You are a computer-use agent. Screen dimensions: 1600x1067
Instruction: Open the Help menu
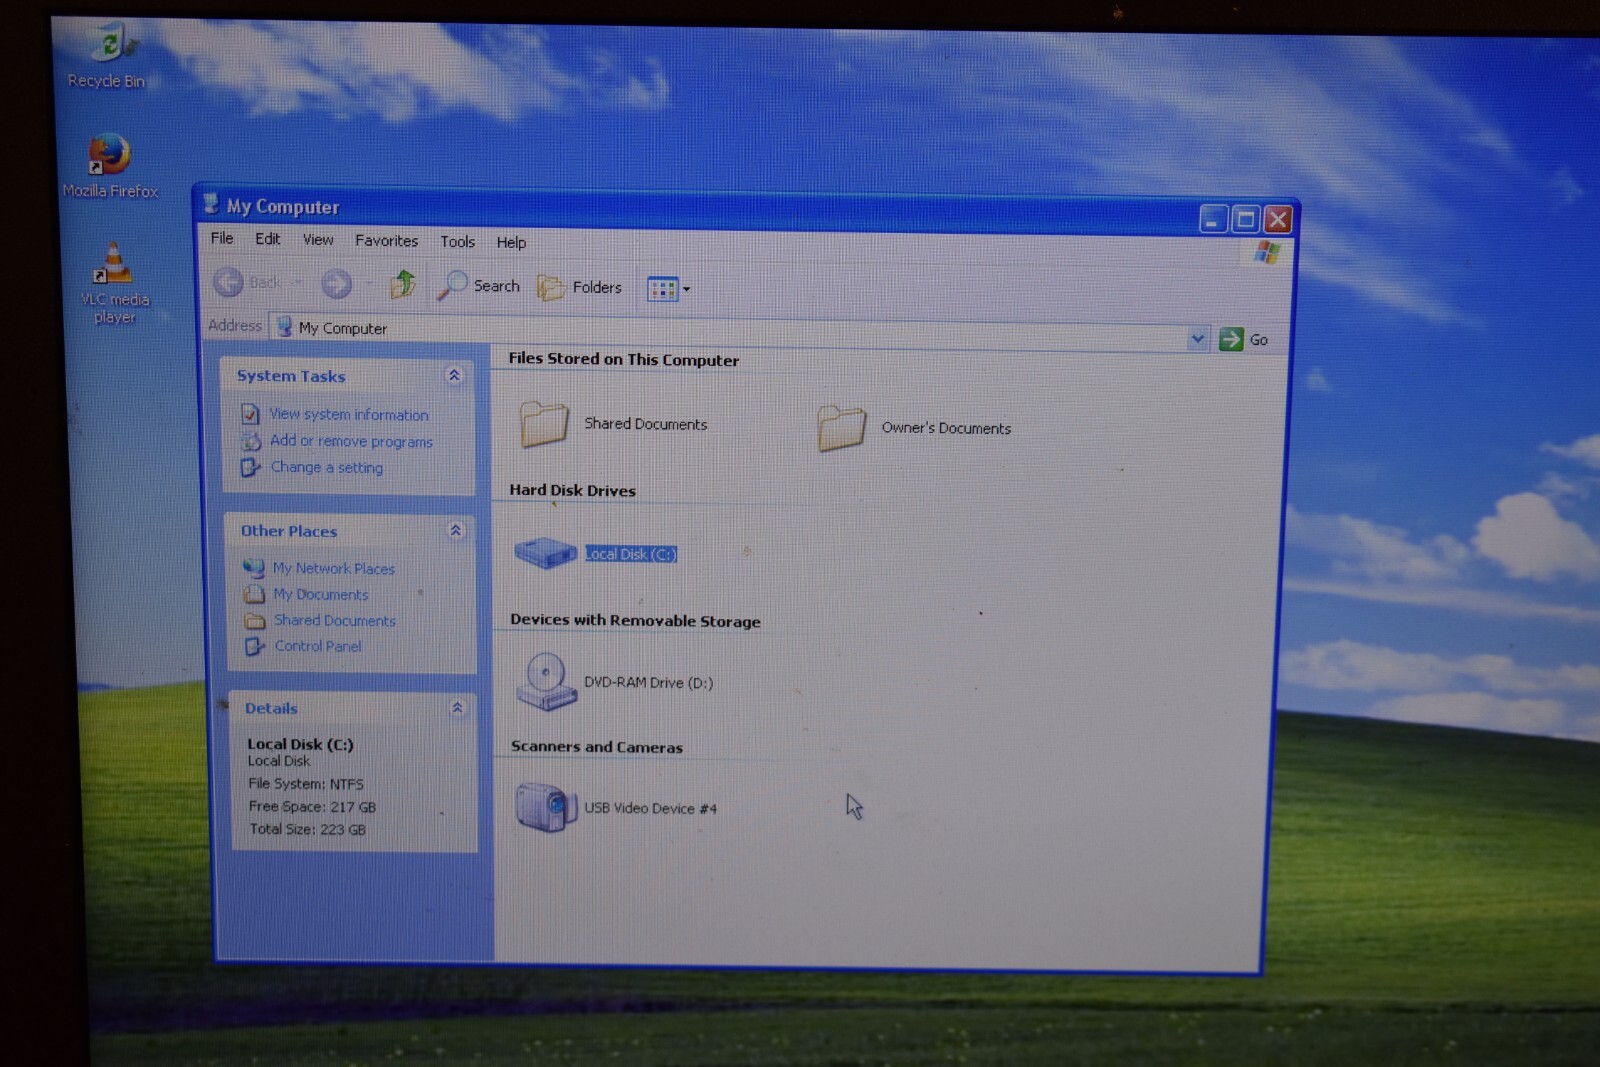pos(511,243)
